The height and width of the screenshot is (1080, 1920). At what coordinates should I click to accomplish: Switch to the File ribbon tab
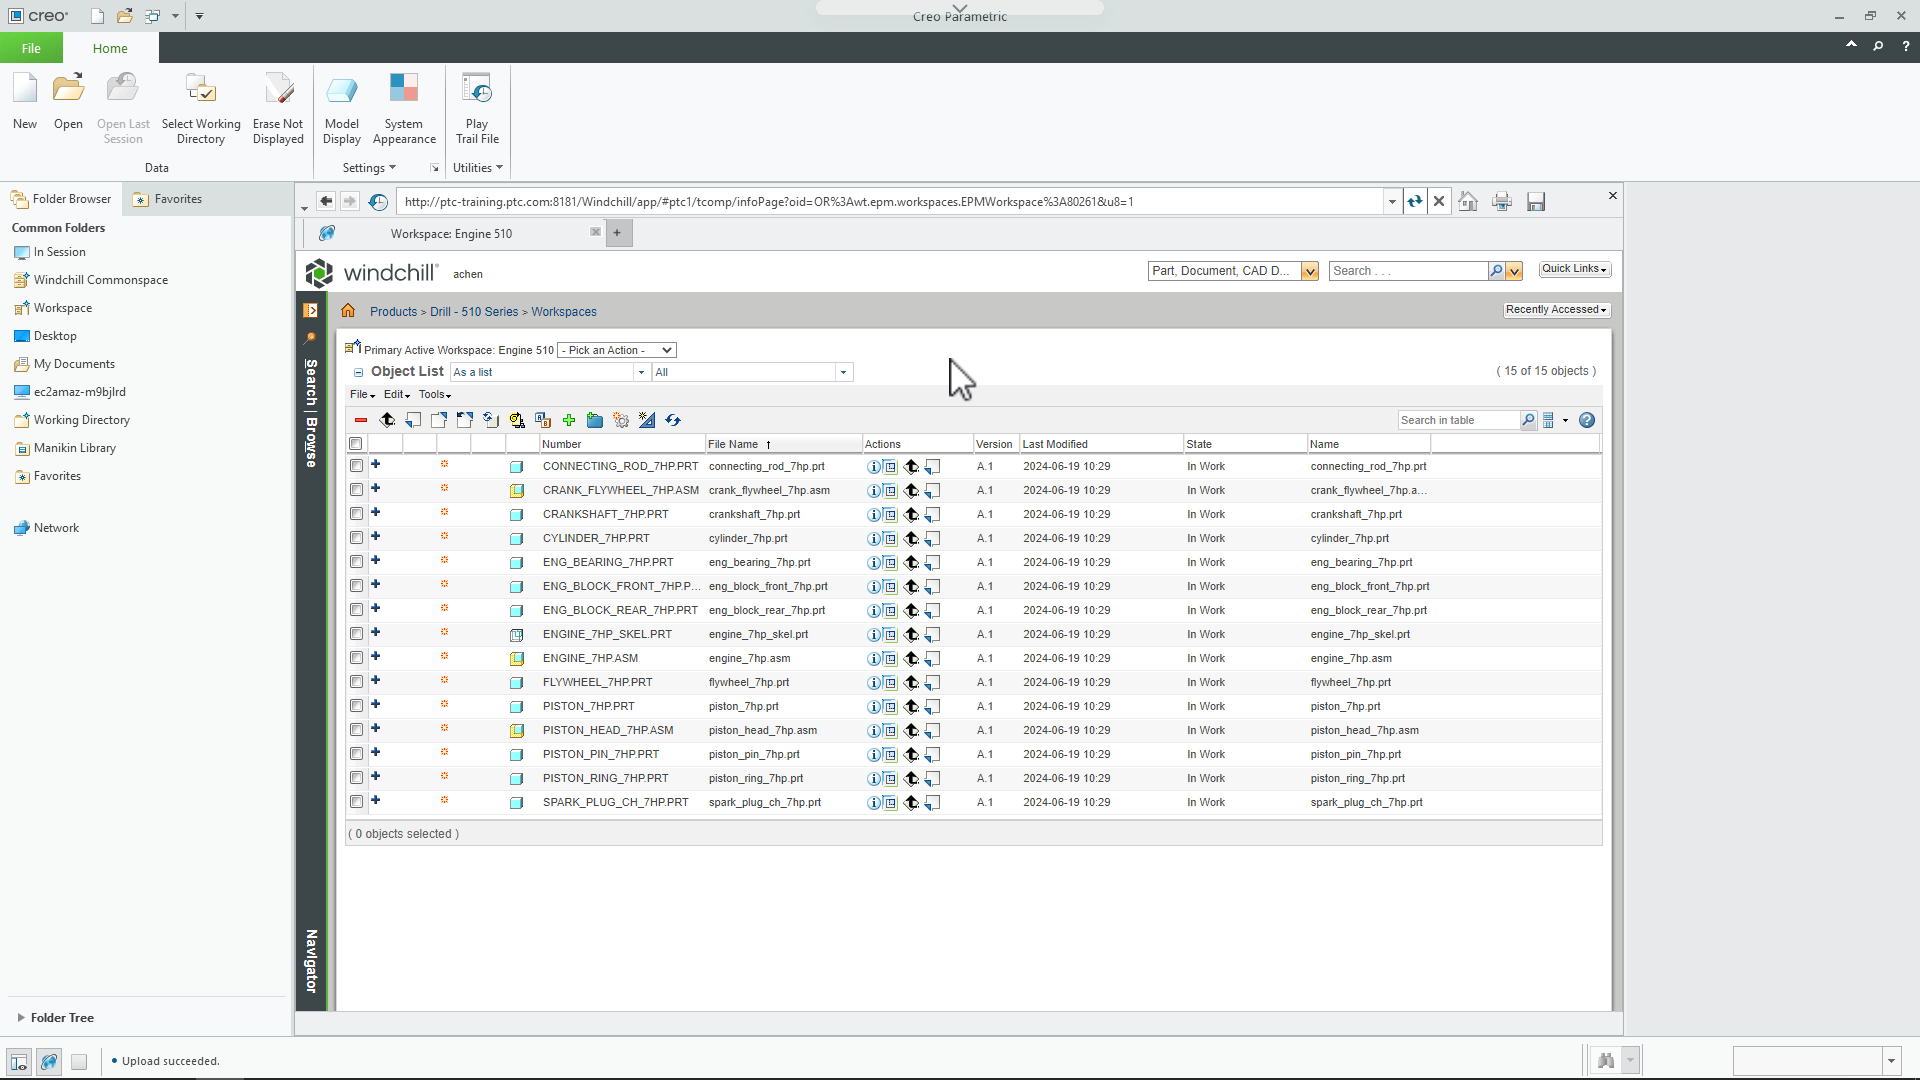click(x=31, y=47)
